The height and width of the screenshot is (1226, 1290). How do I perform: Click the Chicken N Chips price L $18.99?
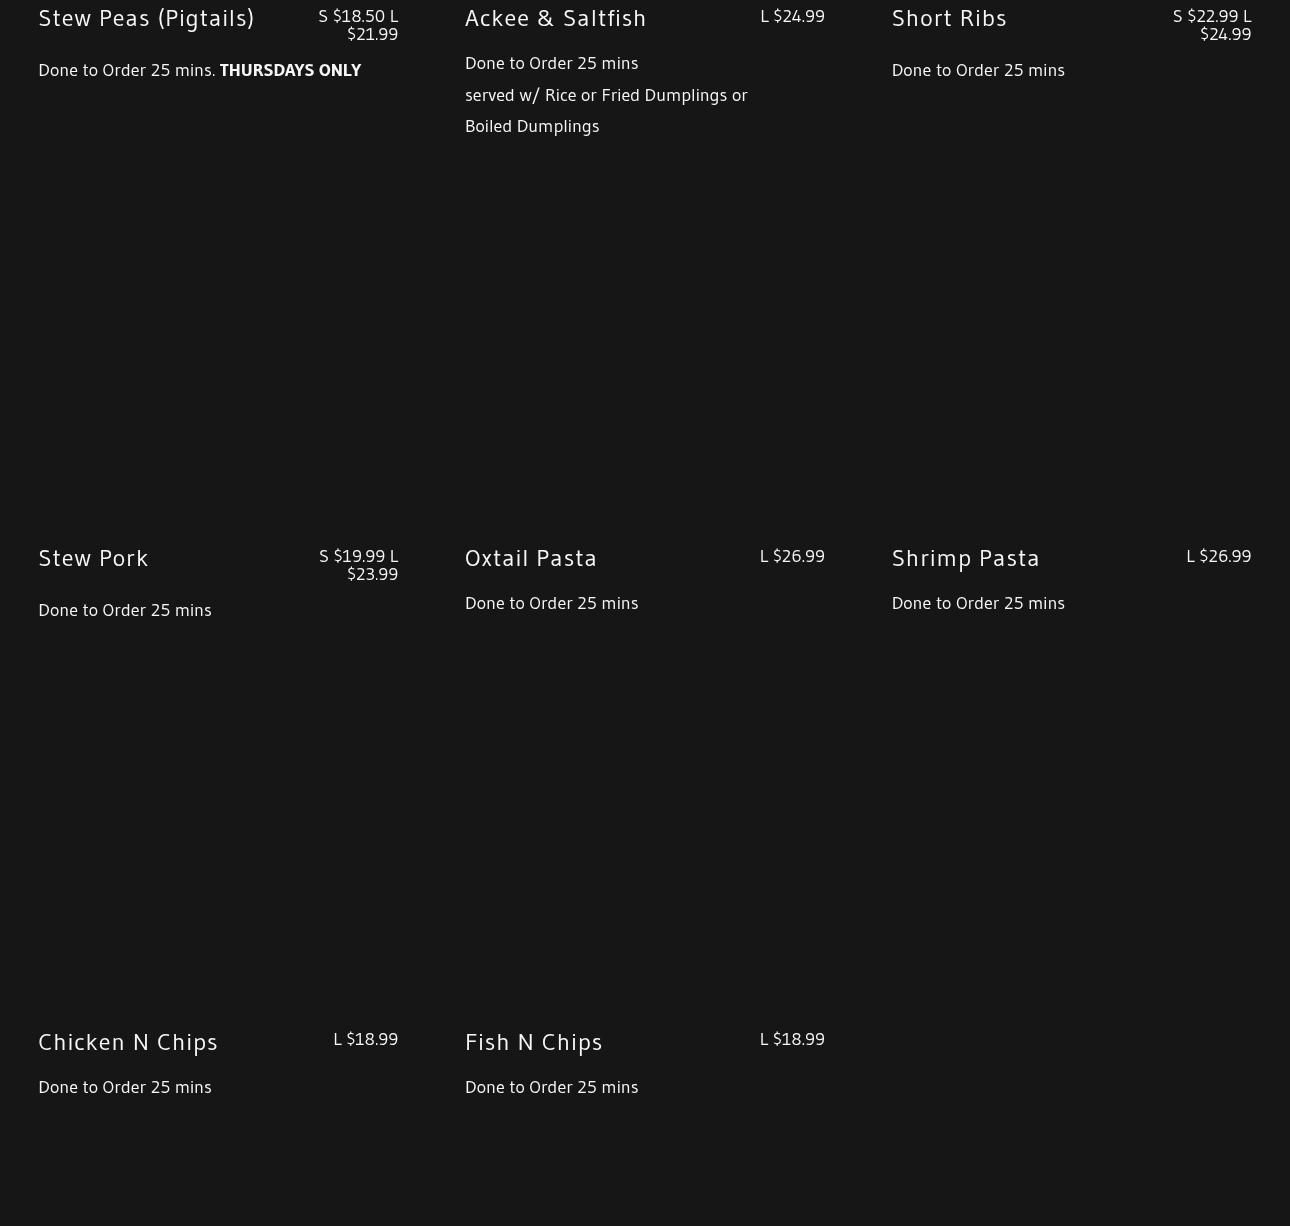pos(365,1039)
